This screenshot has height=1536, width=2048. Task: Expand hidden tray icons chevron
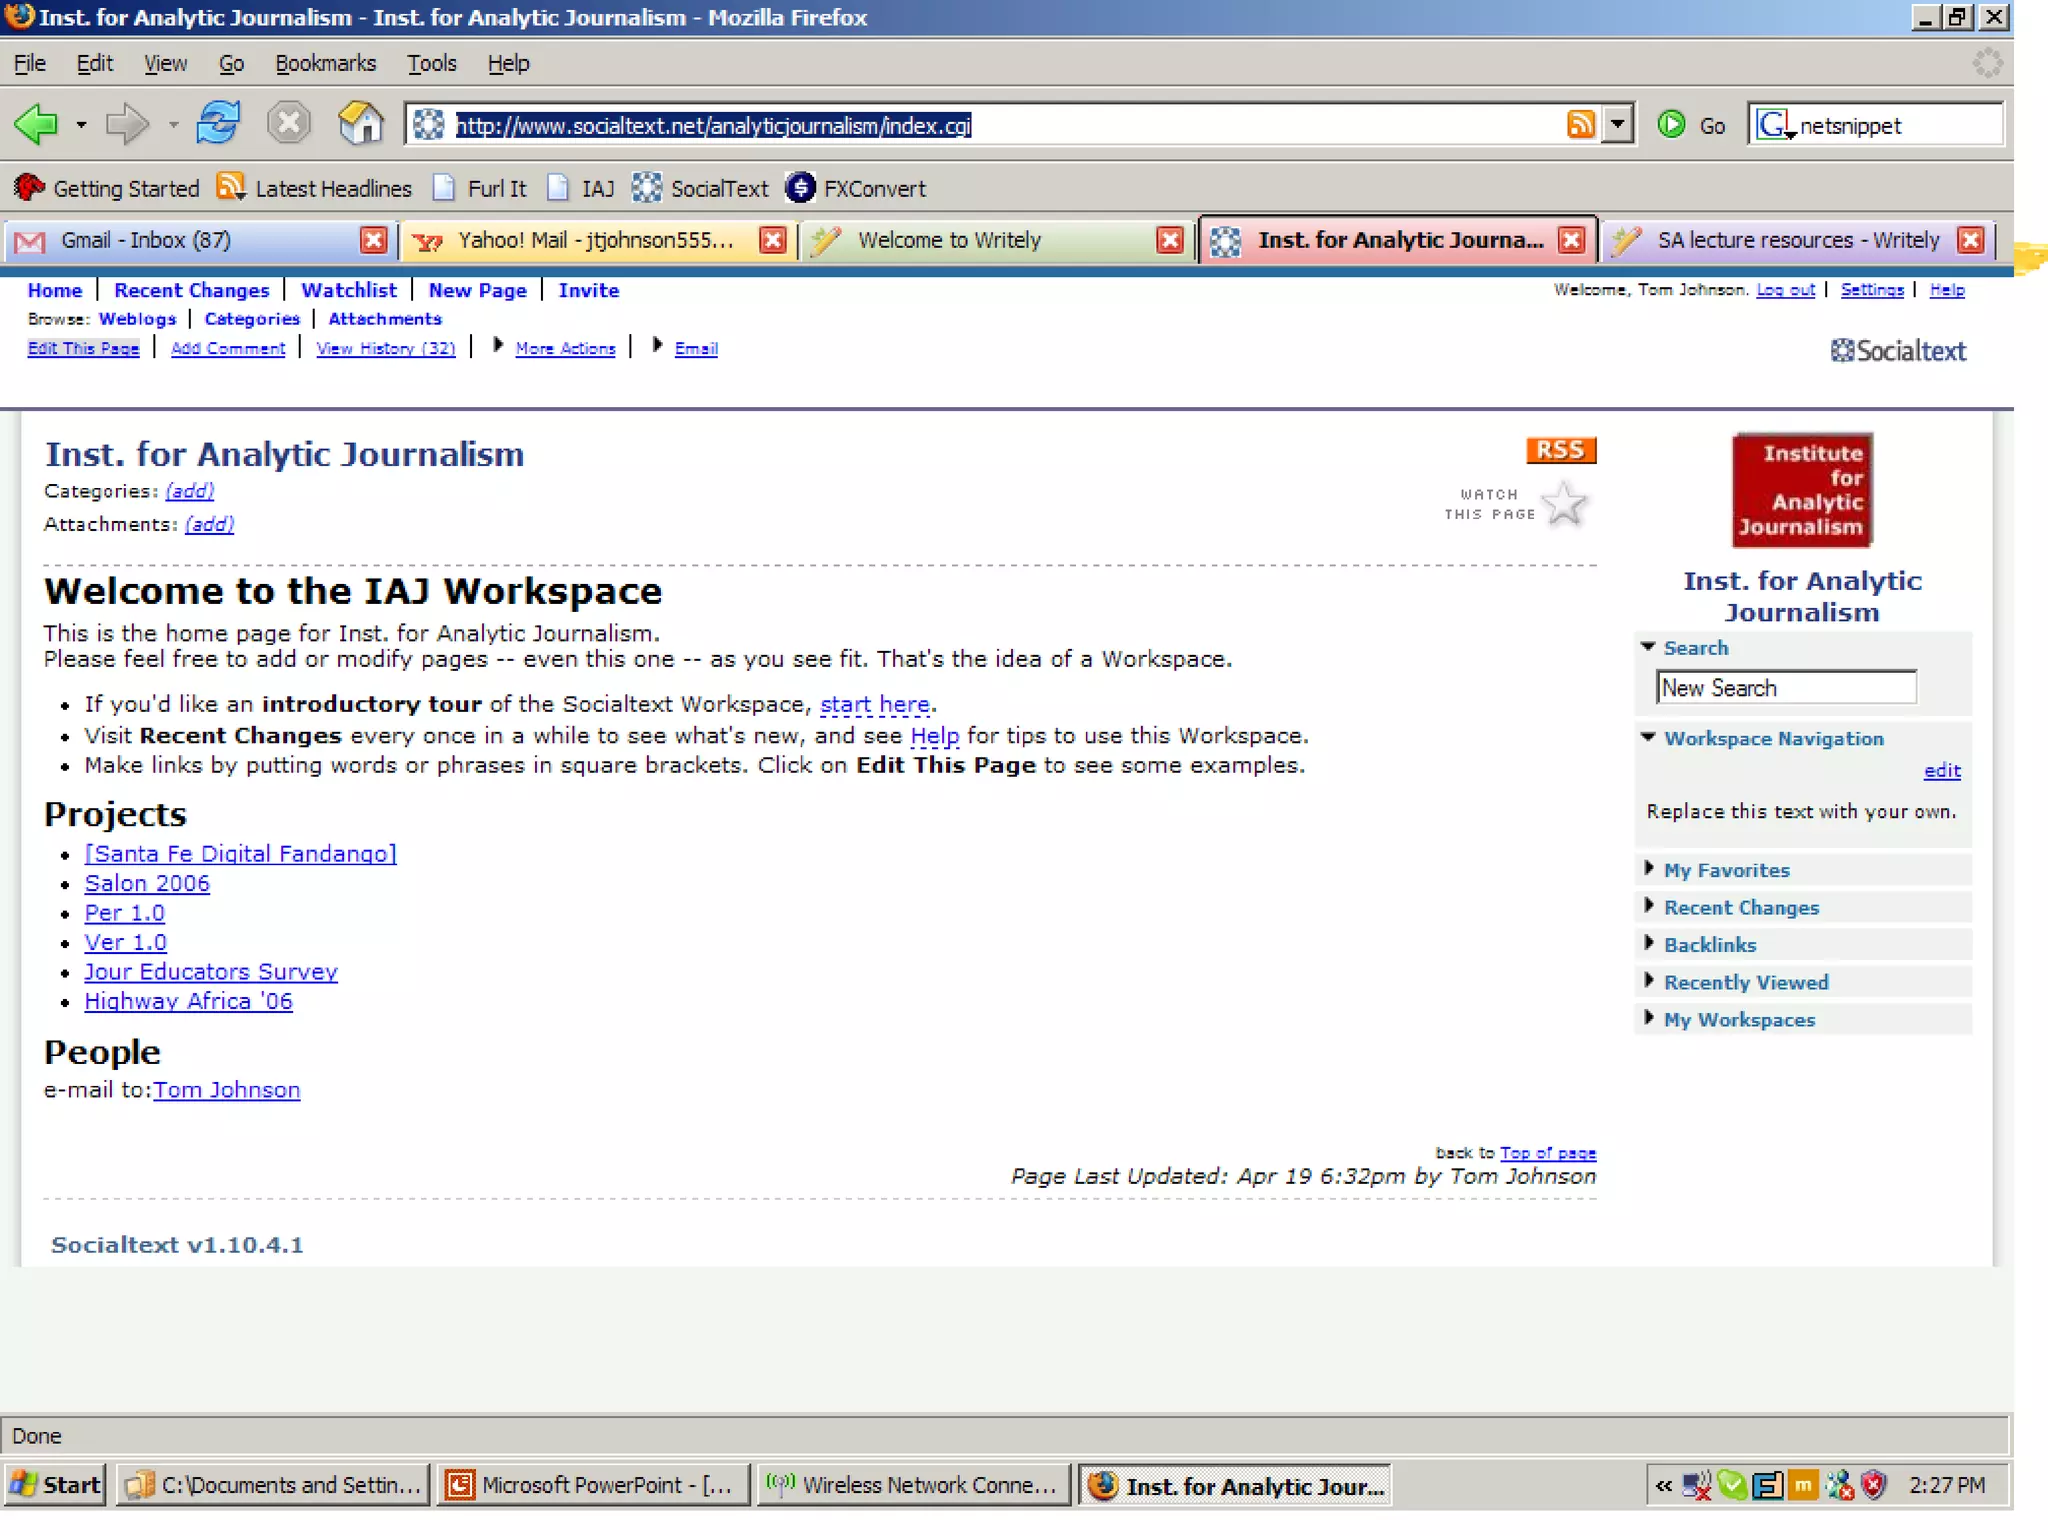tap(1663, 1485)
